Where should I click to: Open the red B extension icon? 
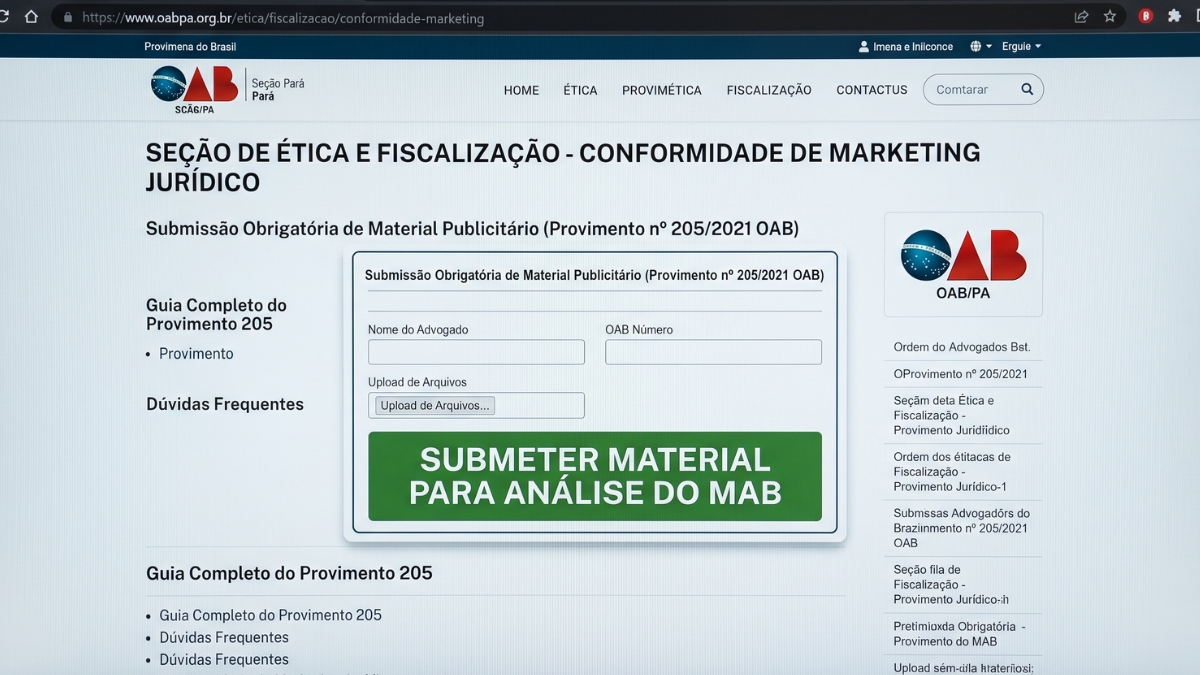click(1146, 17)
